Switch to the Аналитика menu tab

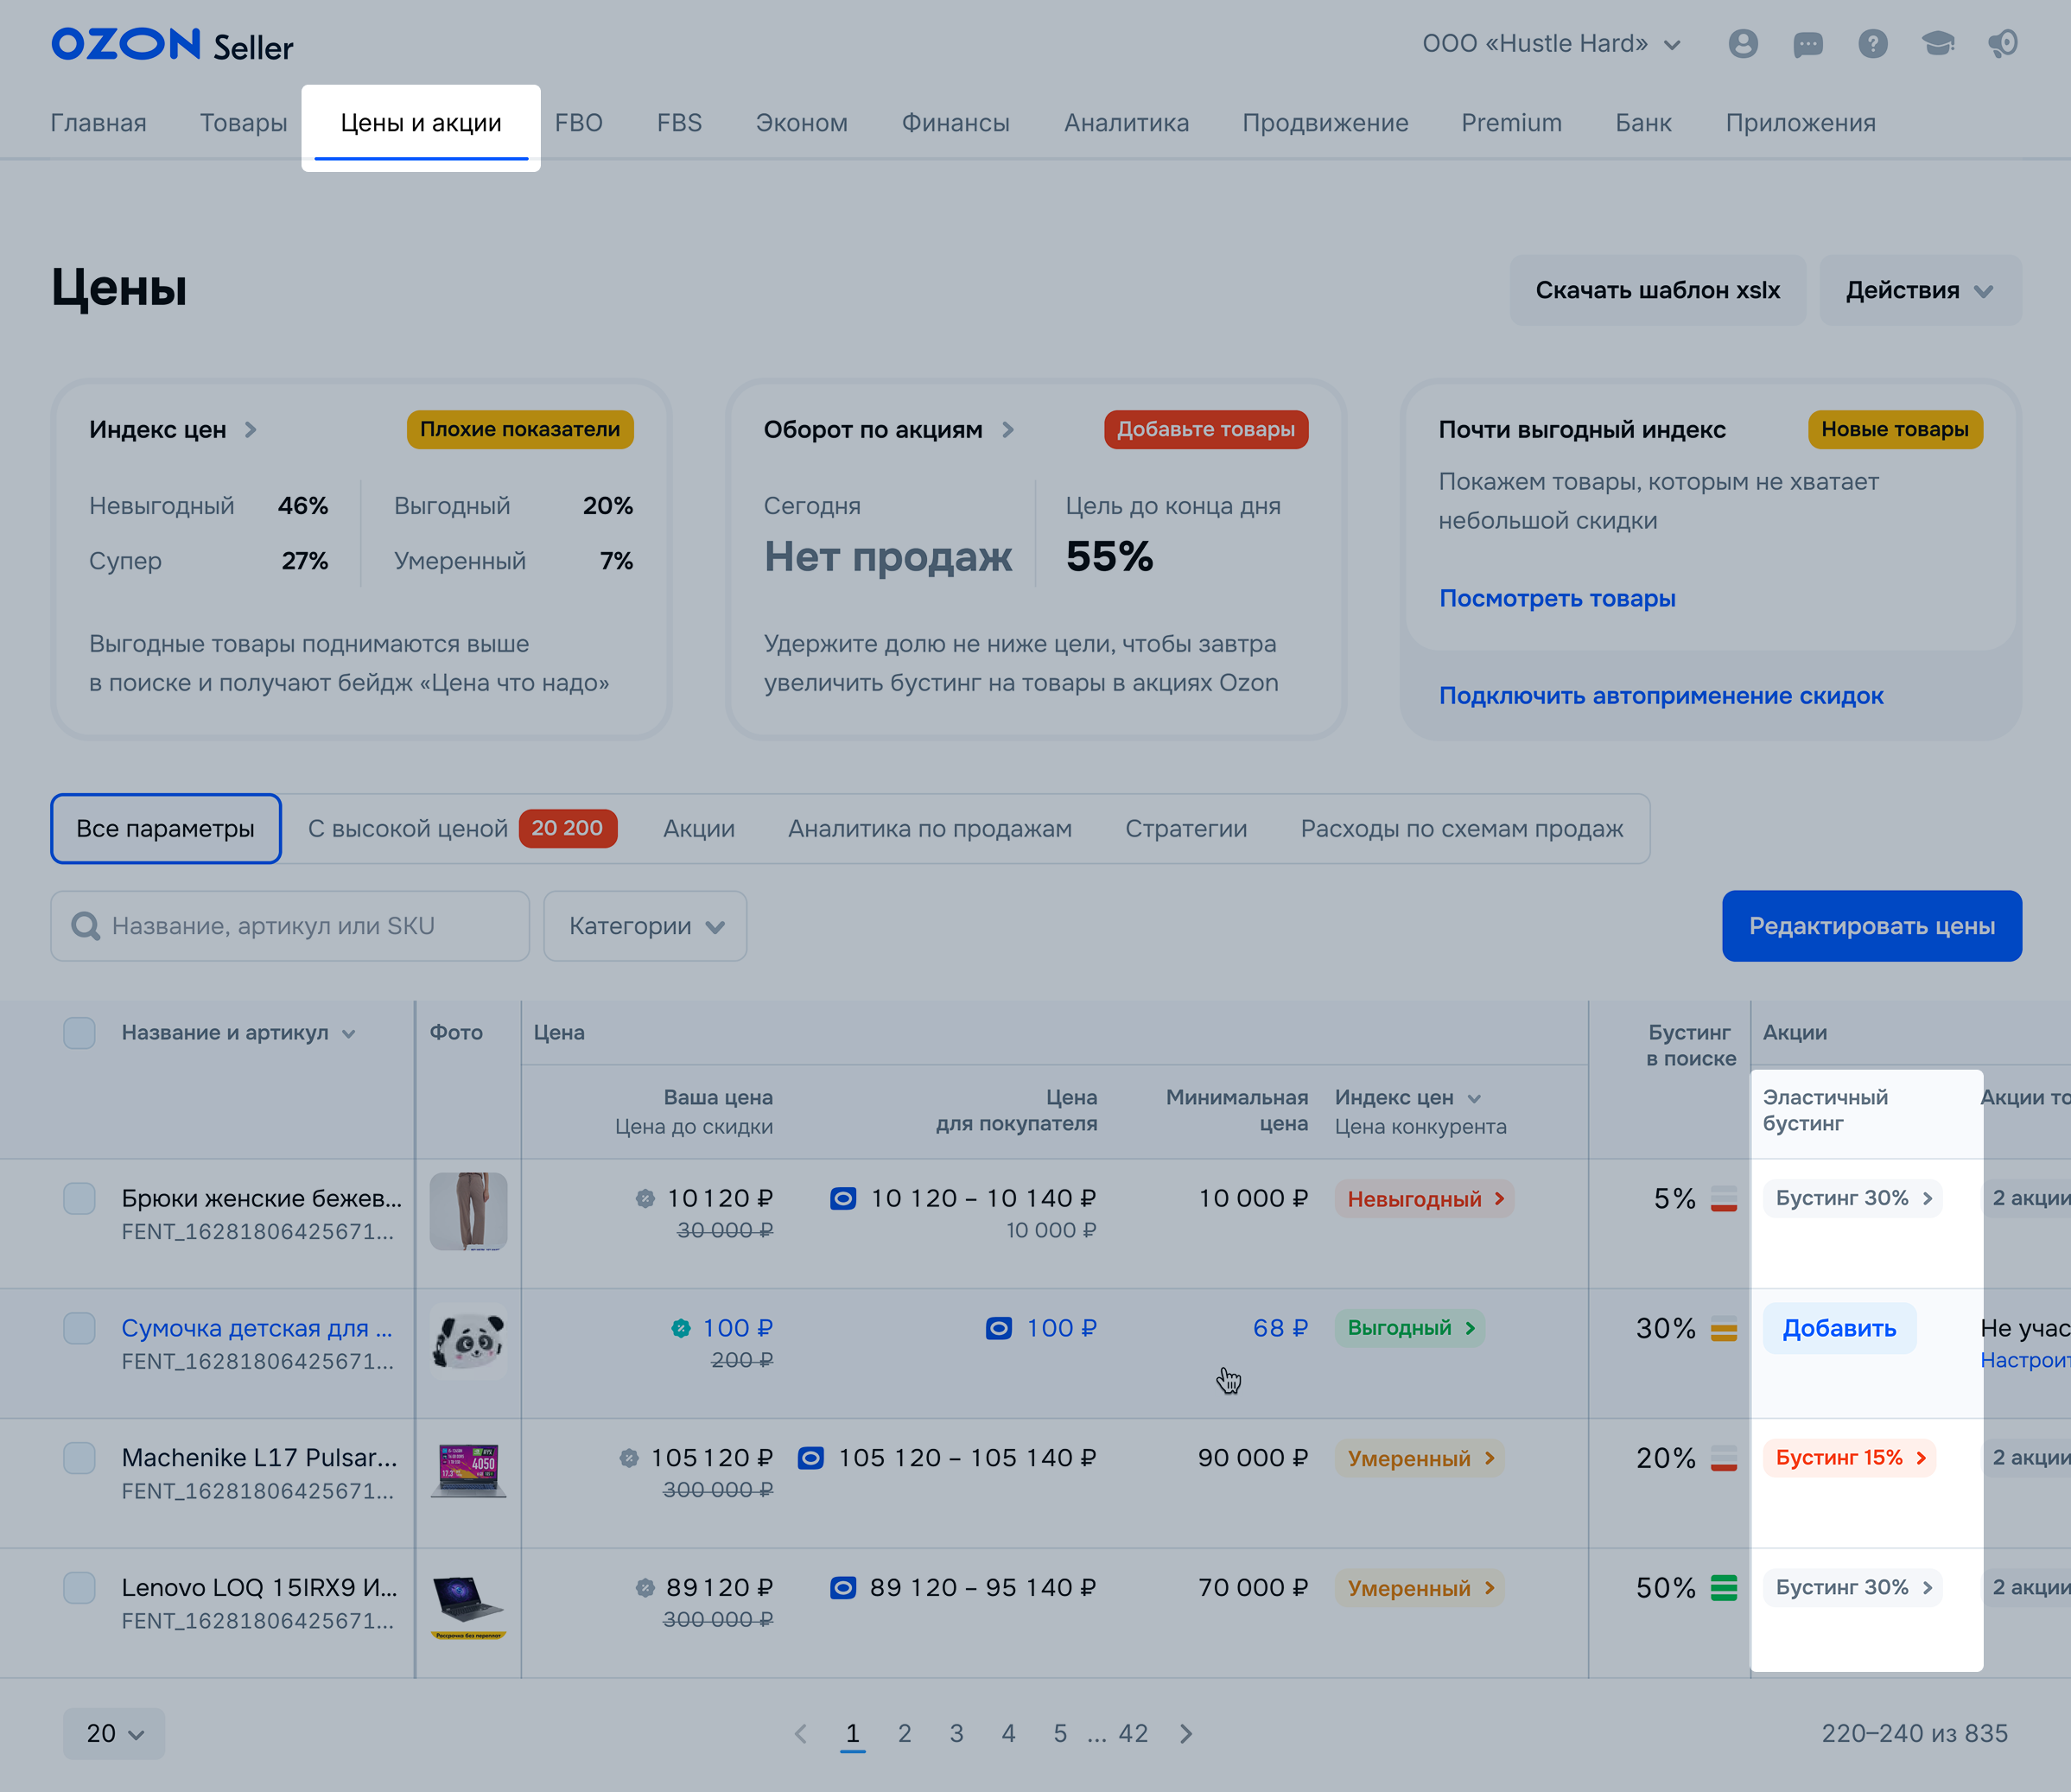point(1126,123)
